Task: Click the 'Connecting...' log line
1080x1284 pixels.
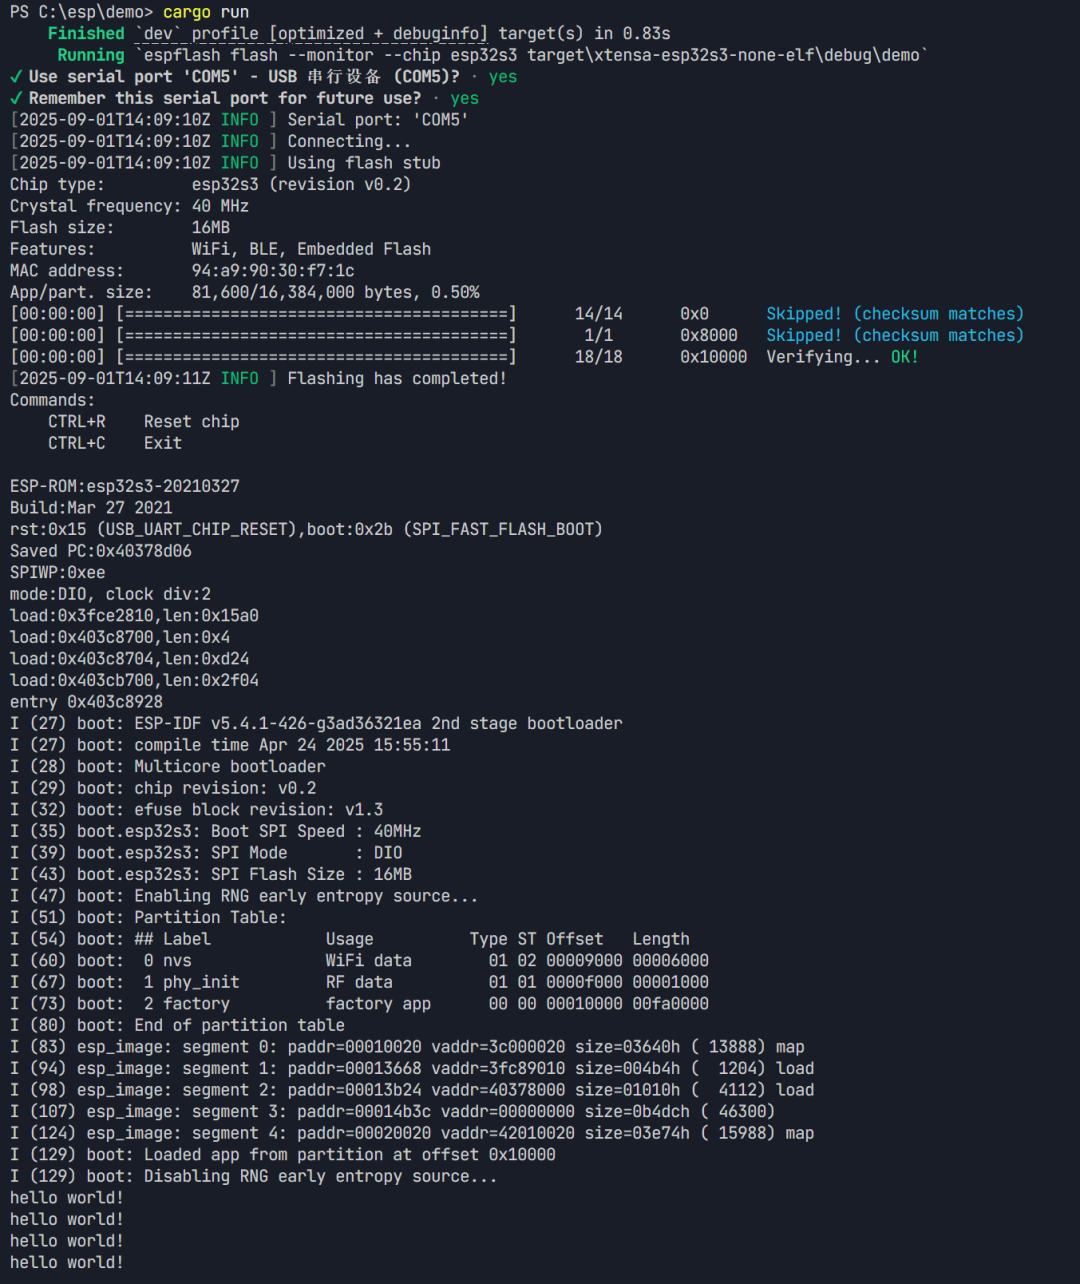Action: coord(211,142)
